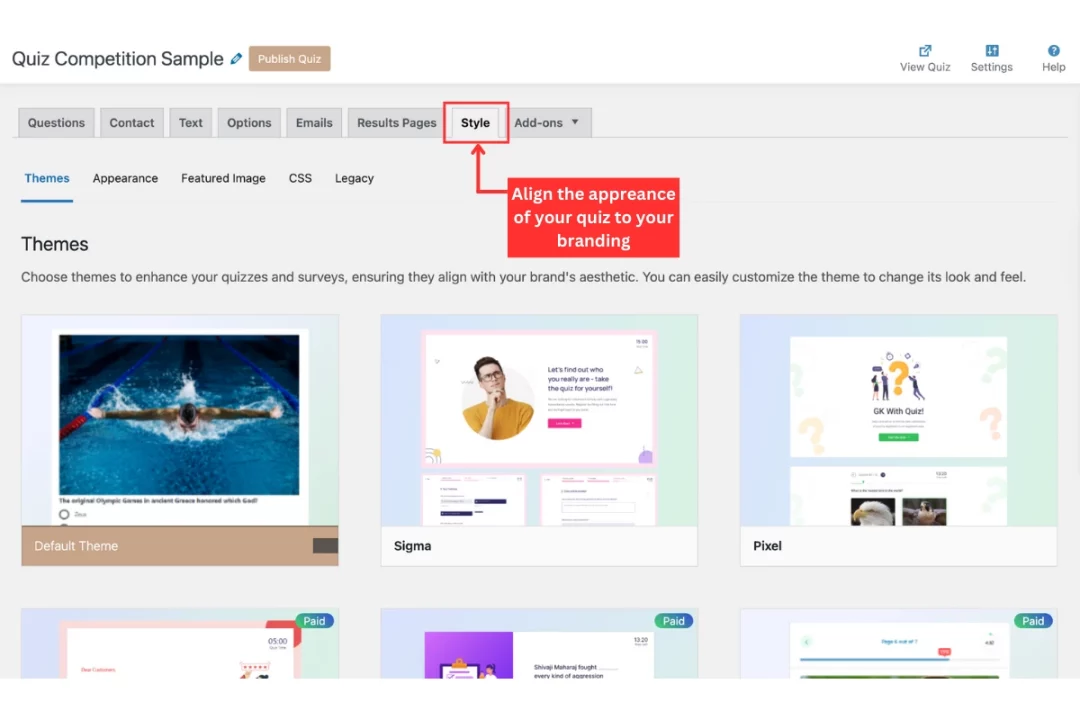Open the Appearance sub-tab

click(125, 178)
